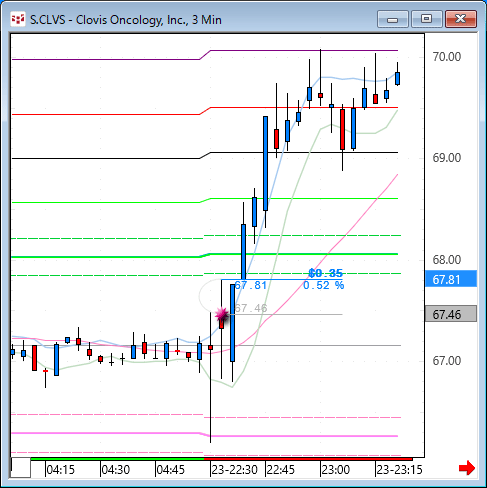Click the 68.00 price scale value
Viewport: 487px width, 488px height.
click(x=447, y=259)
